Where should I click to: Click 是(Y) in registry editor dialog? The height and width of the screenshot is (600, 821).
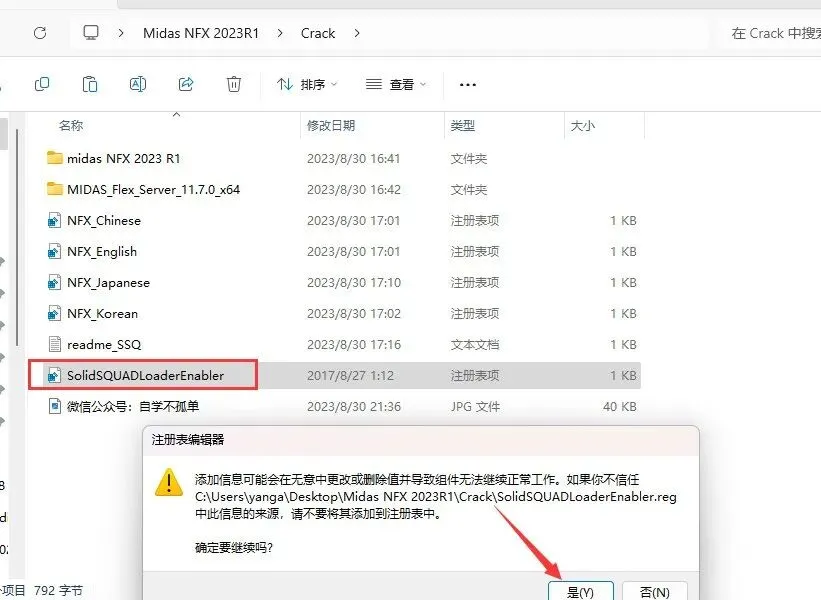[x=581, y=591]
